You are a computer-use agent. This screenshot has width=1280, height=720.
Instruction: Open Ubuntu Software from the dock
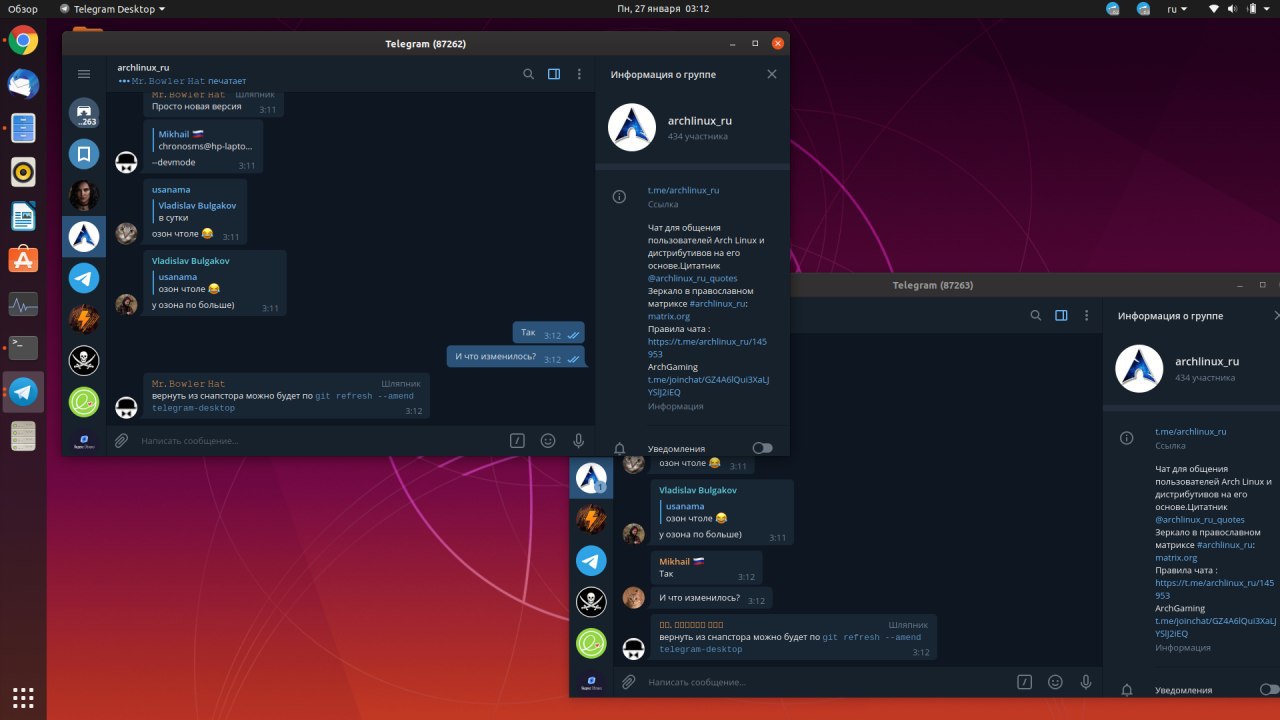point(23,260)
